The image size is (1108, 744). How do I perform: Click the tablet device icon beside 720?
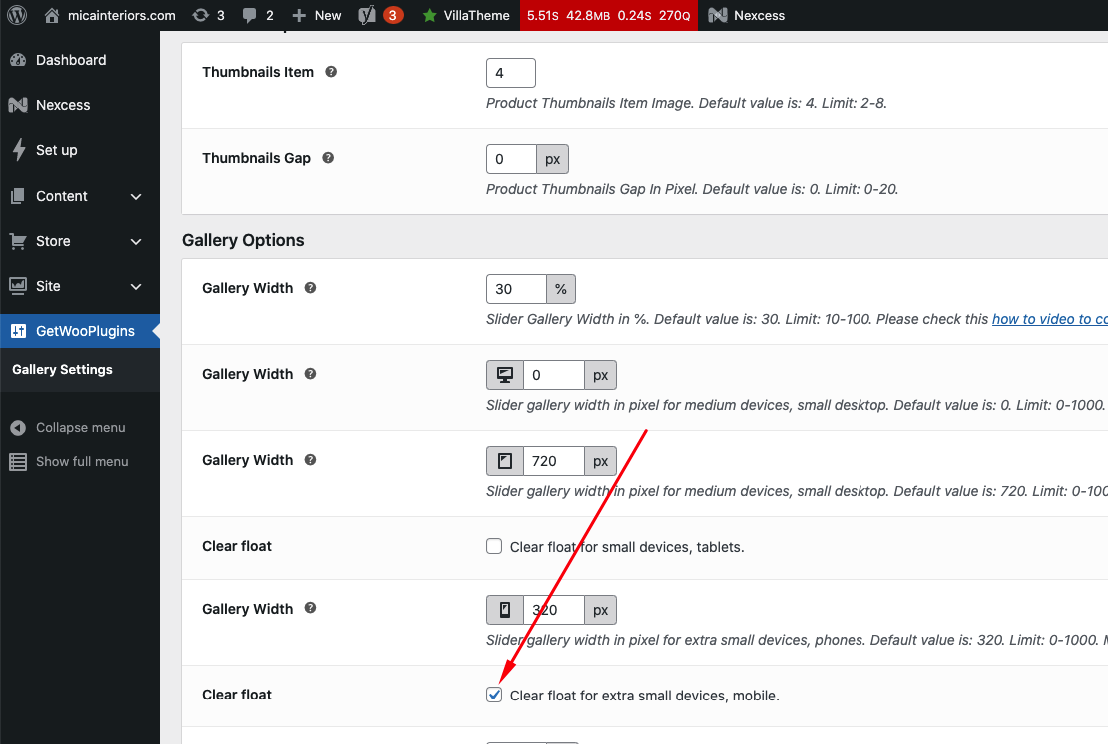[x=505, y=461]
